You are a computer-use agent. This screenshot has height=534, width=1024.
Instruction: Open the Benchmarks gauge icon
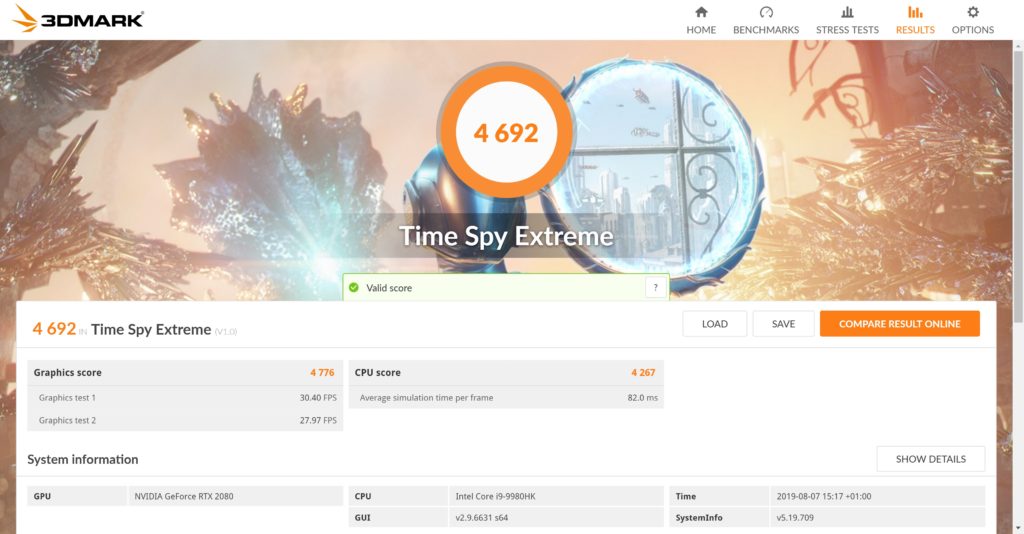pos(766,13)
